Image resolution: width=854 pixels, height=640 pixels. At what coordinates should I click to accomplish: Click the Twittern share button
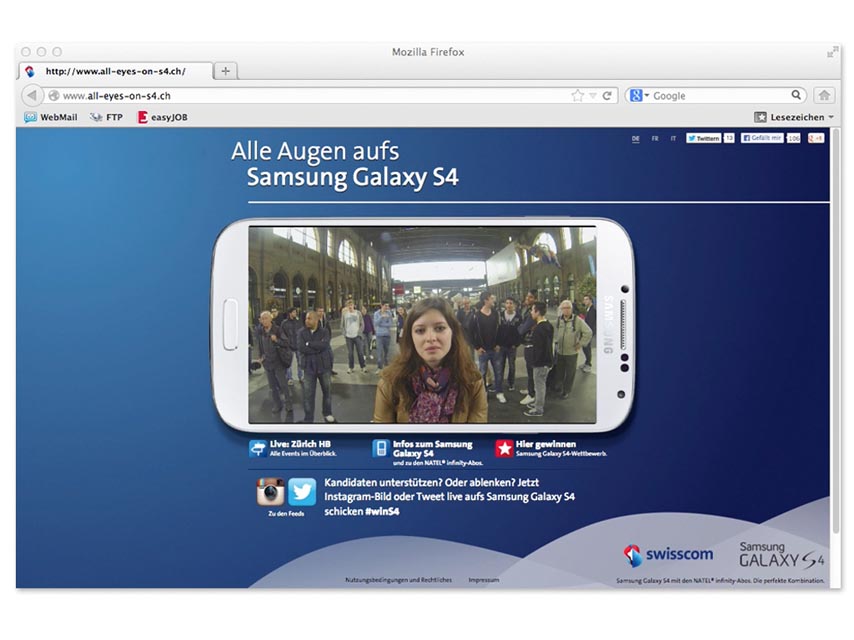(x=704, y=138)
